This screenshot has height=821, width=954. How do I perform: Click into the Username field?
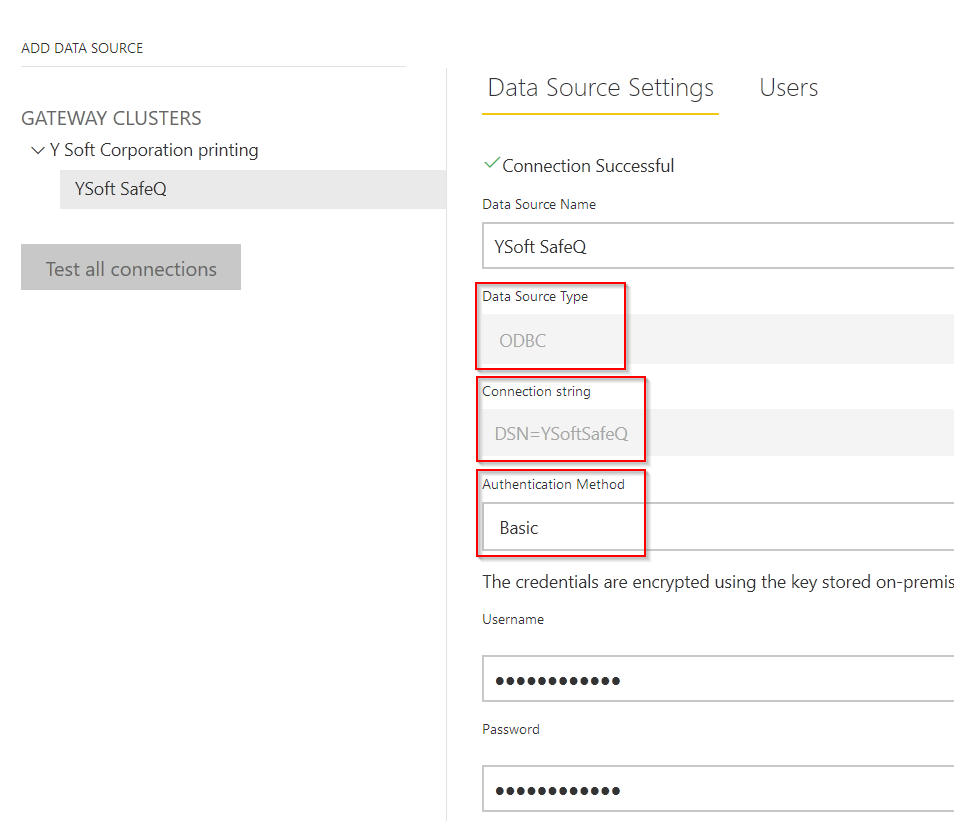coord(718,679)
